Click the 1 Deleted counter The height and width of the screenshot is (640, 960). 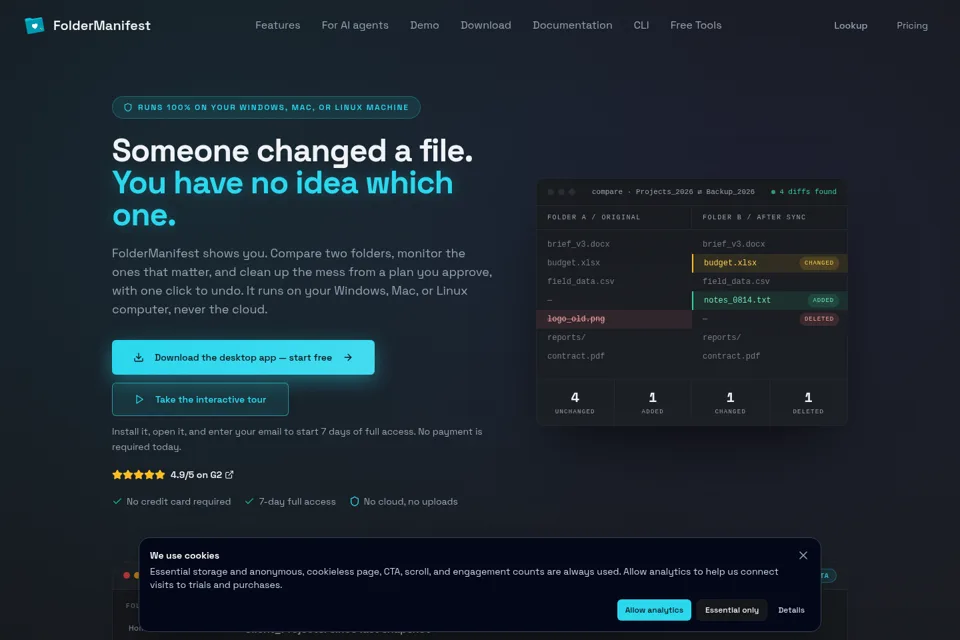tap(808, 402)
